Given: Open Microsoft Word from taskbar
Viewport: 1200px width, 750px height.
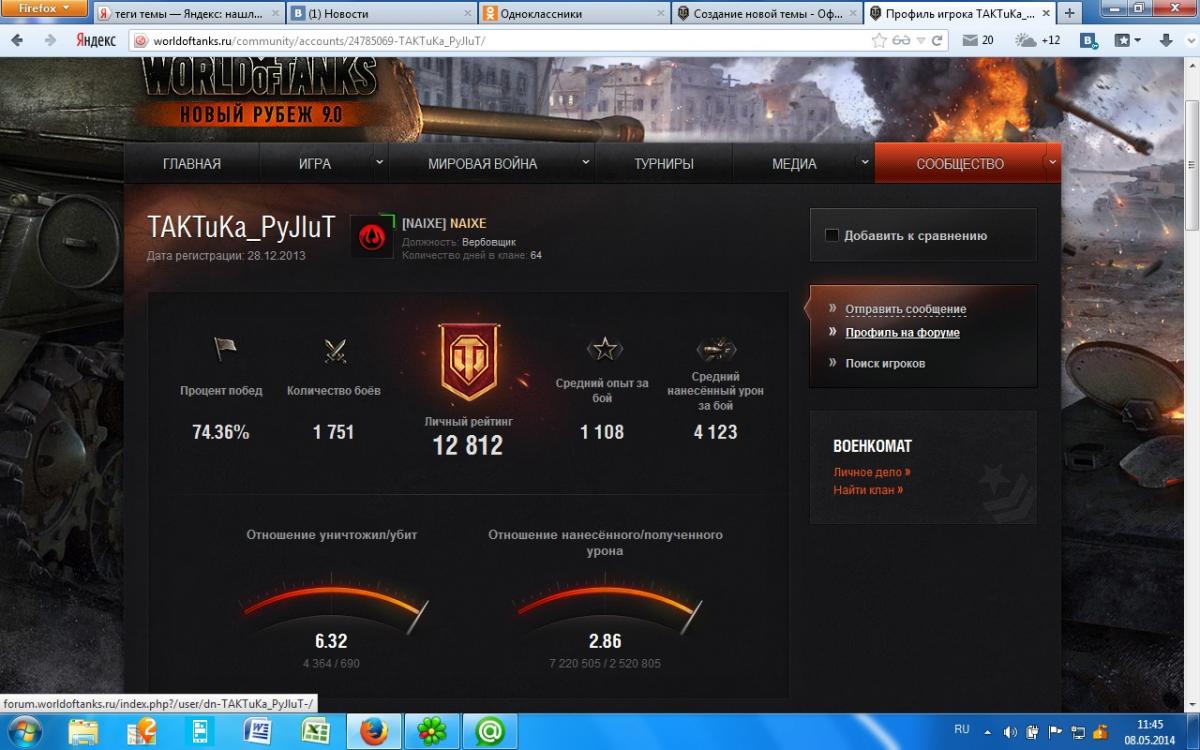Looking at the screenshot, I should [260, 731].
